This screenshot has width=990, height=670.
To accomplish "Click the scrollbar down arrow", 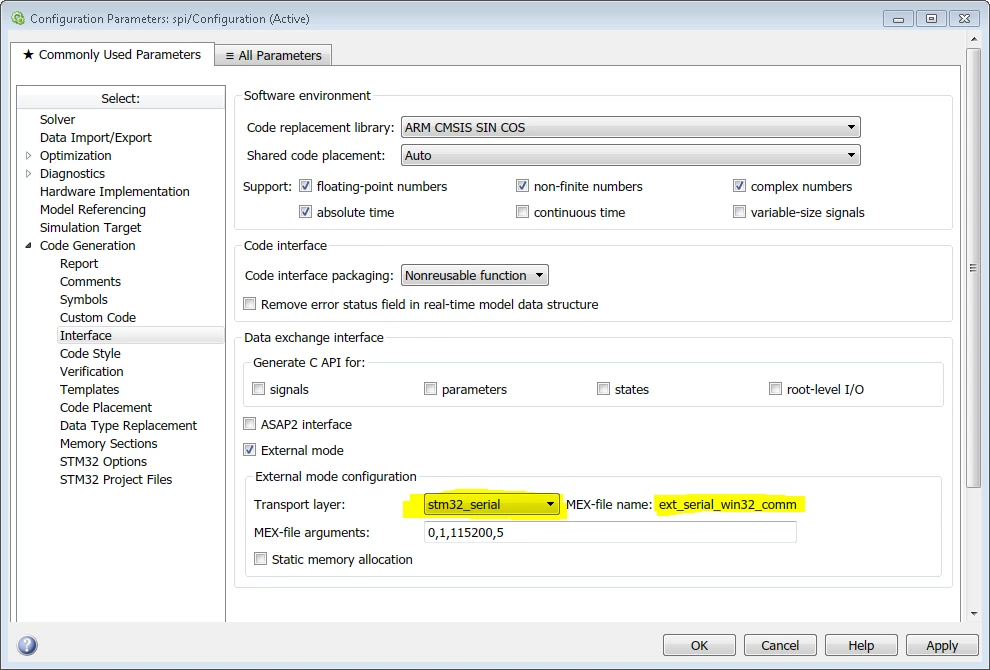I will click(x=973, y=613).
